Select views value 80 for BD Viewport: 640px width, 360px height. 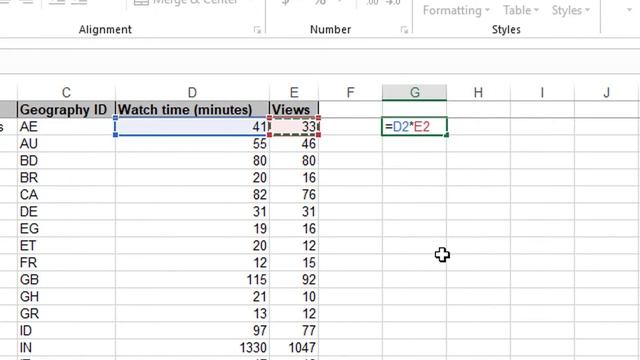(294, 160)
